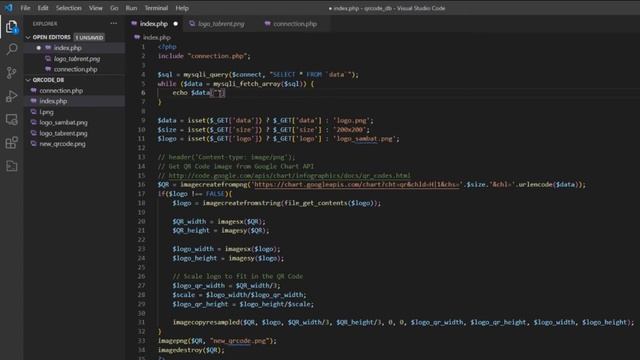This screenshot has height=360, width=640.
Task: Click line number 16 in gutter
Action: (141, 184)
